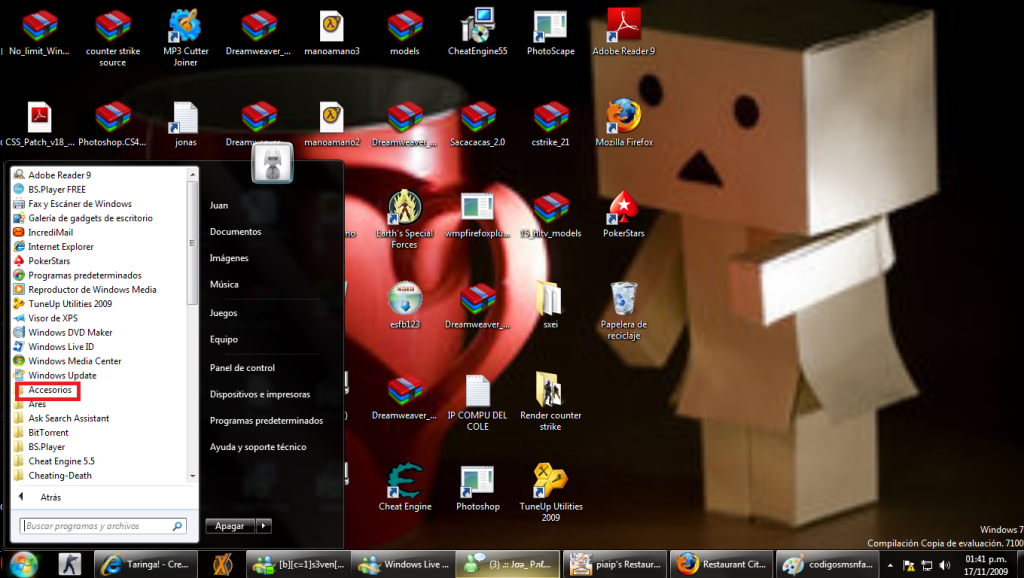Open the manoamano3 desktop icon
Viewport: 1024px width, 578px height.
(332, 33)
